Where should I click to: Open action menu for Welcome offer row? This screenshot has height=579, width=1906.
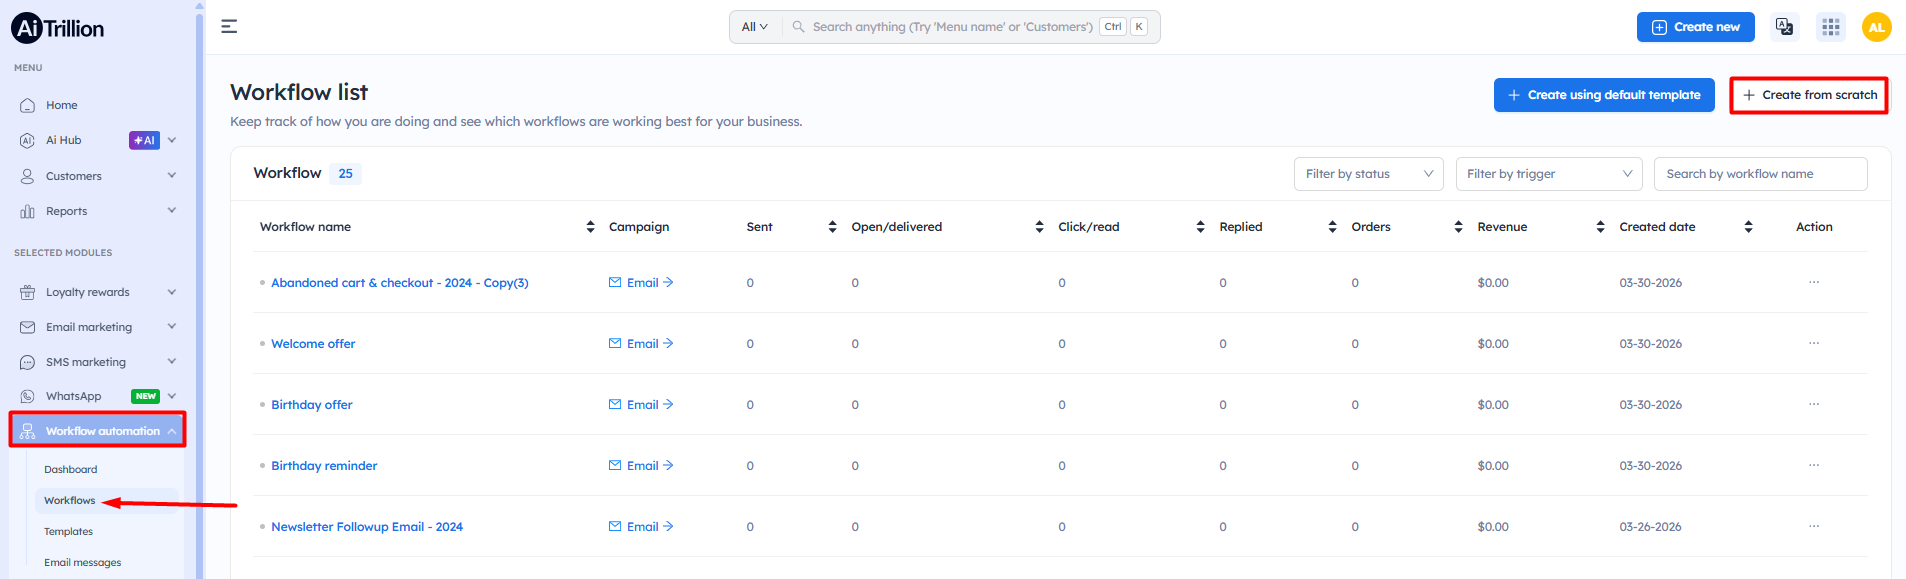[x=1813, y=343]
